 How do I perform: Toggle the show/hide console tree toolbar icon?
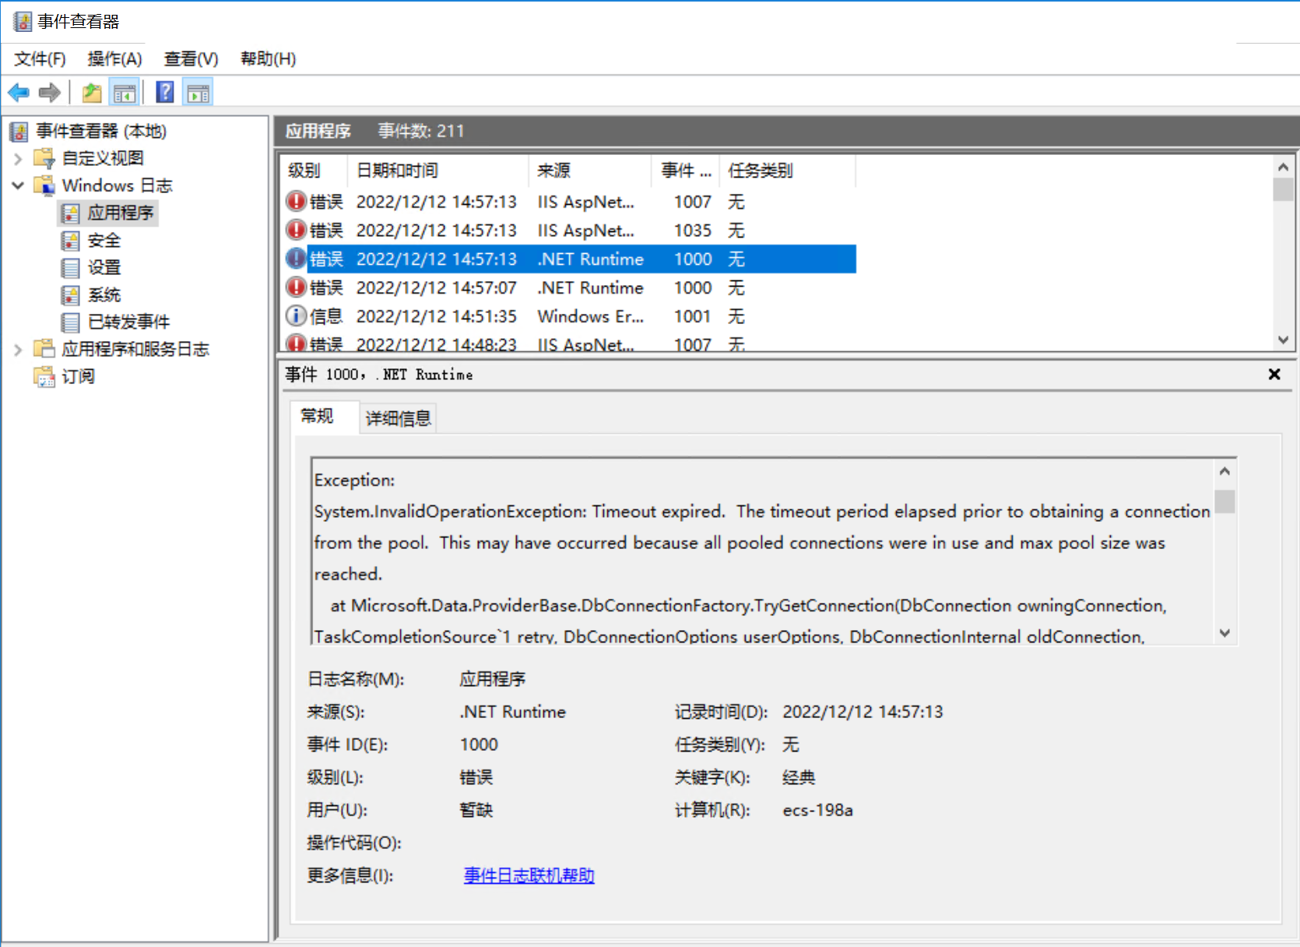tap(125, 93)
